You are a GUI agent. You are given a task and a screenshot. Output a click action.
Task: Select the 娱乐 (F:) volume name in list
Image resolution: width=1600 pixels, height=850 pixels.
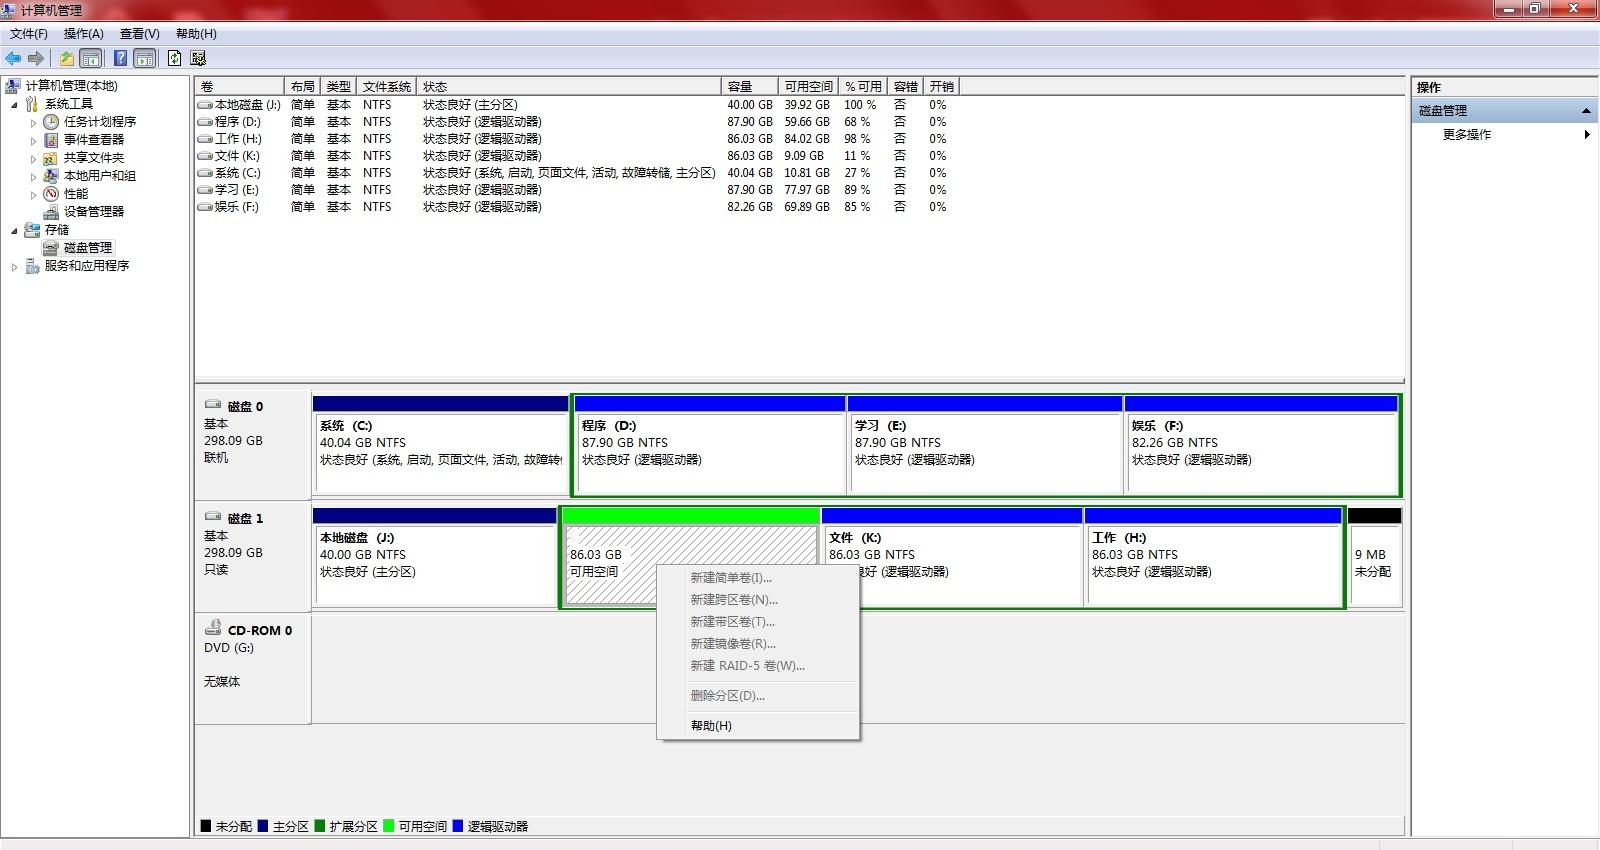pos(237,207)
